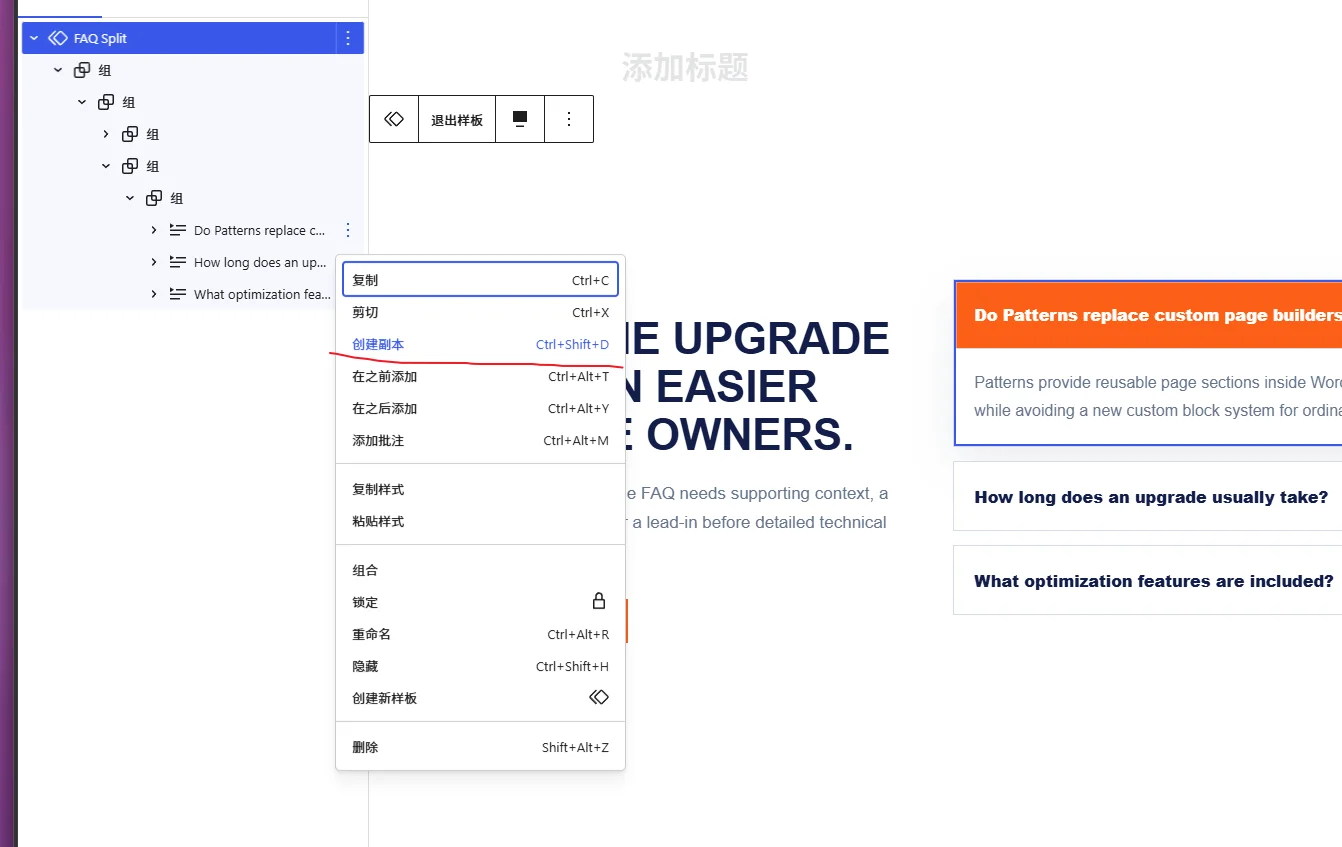
Task: Select the FAQ Split list item
Action: tap(193, 38)
